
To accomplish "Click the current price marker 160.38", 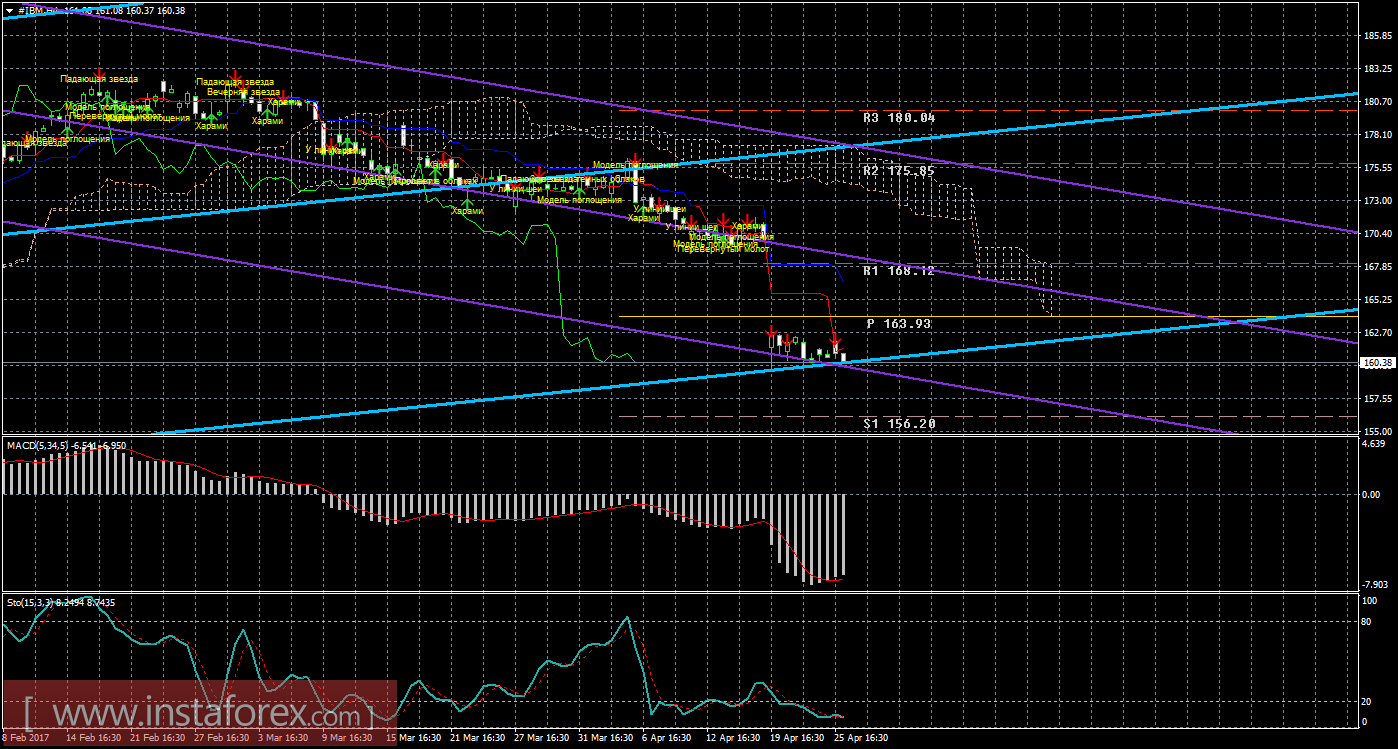I will [x=1378, y=363].
